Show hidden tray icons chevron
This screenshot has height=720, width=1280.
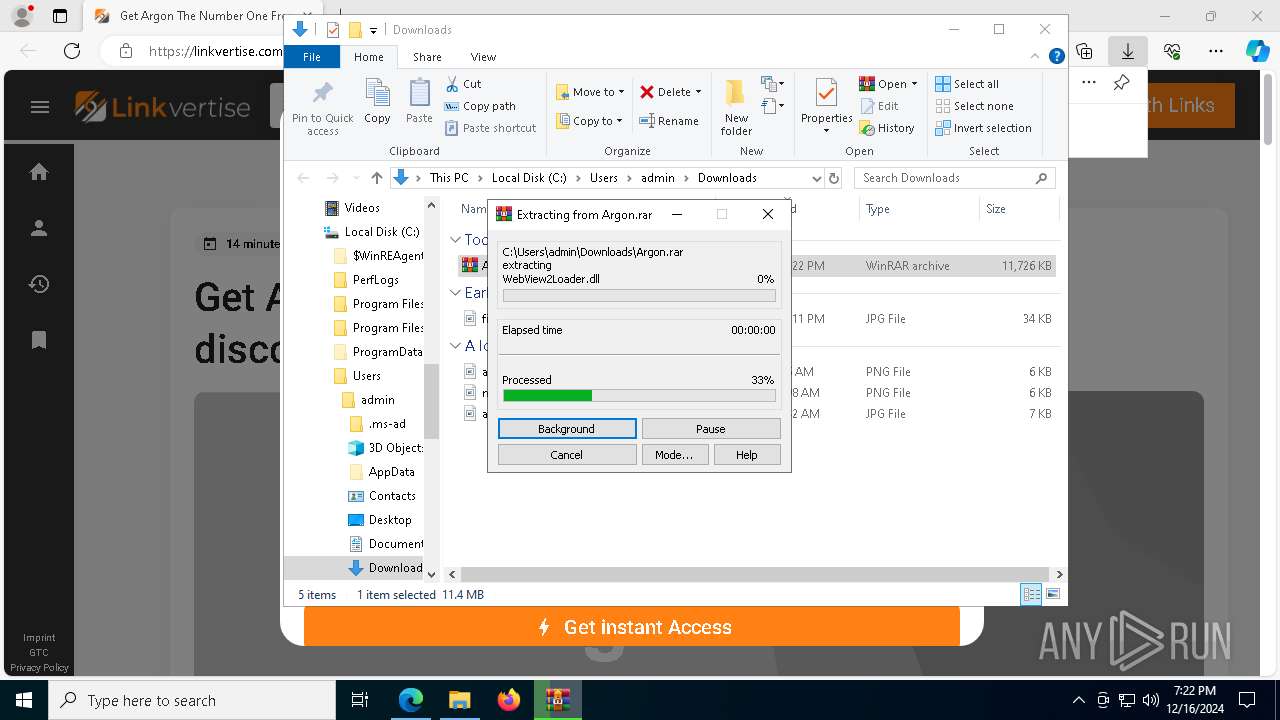point(1078,700)
